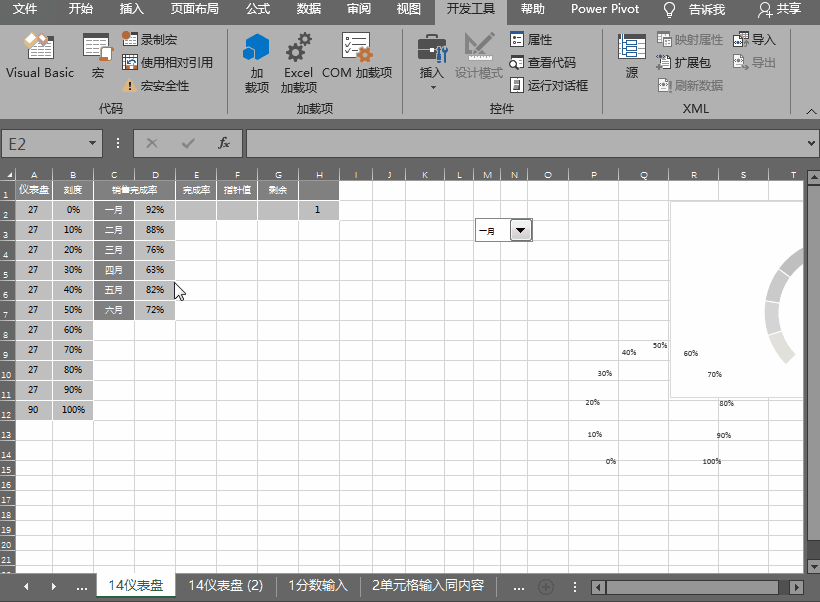Viewport: 820px width, 602px height.
Task: Click 查看代码 view code
Action: (x=543, y=62)
